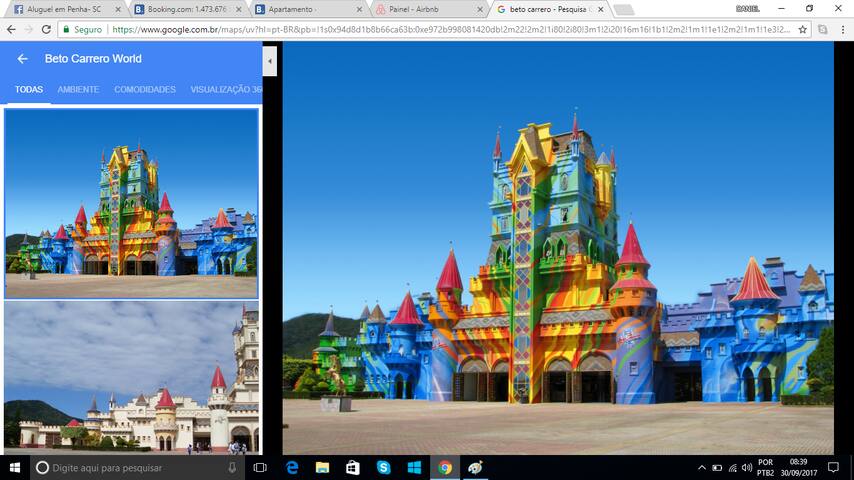854x480 pixels.
Task: Click the Windows logo app on taskbar
Action: point(414,467)
